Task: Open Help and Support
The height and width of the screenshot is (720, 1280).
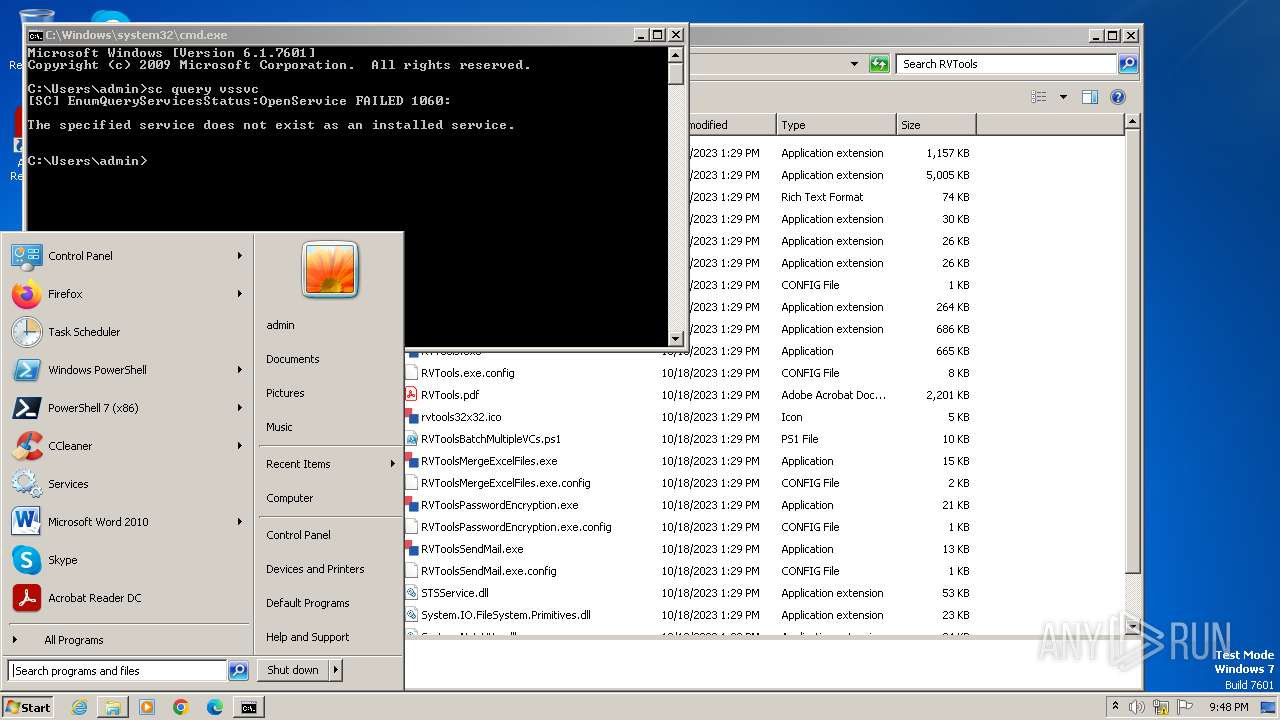Action: point(308,637)
